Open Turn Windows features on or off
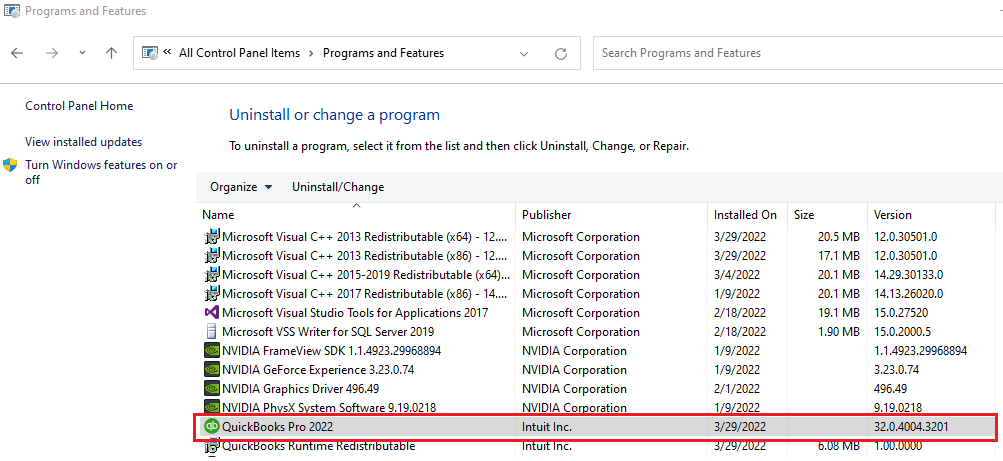This screenshot has width=1003, height=461. pyautogui.click(x=101, y=173)
